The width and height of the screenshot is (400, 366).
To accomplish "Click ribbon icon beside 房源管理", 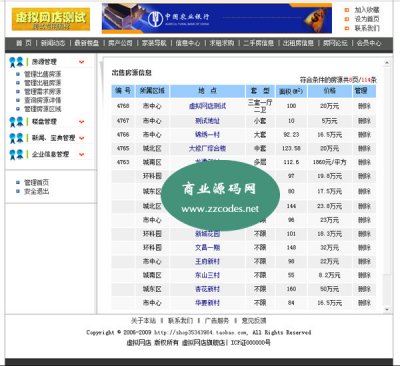I will pyautogui.click(x=16, y=62).
